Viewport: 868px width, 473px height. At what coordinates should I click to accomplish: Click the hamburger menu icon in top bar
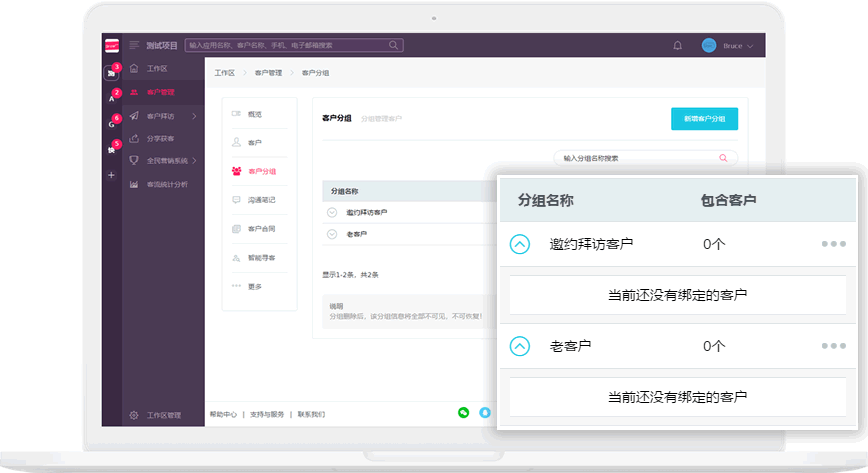tap(134, 45)
